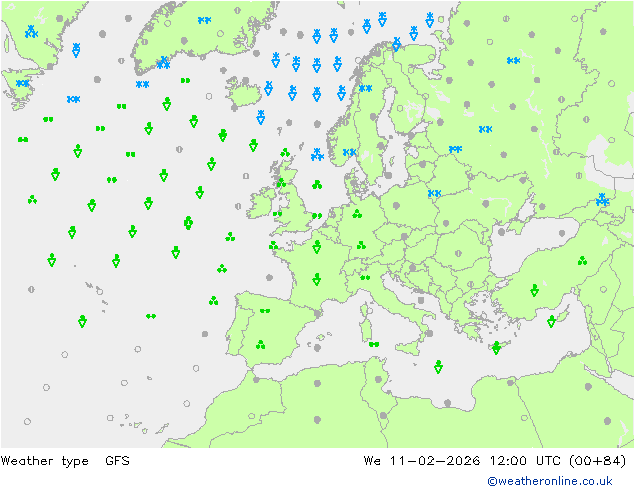Click the rain shower symbol over central Turkey
The image size is (634, 490).
click(x=535, y=290)
